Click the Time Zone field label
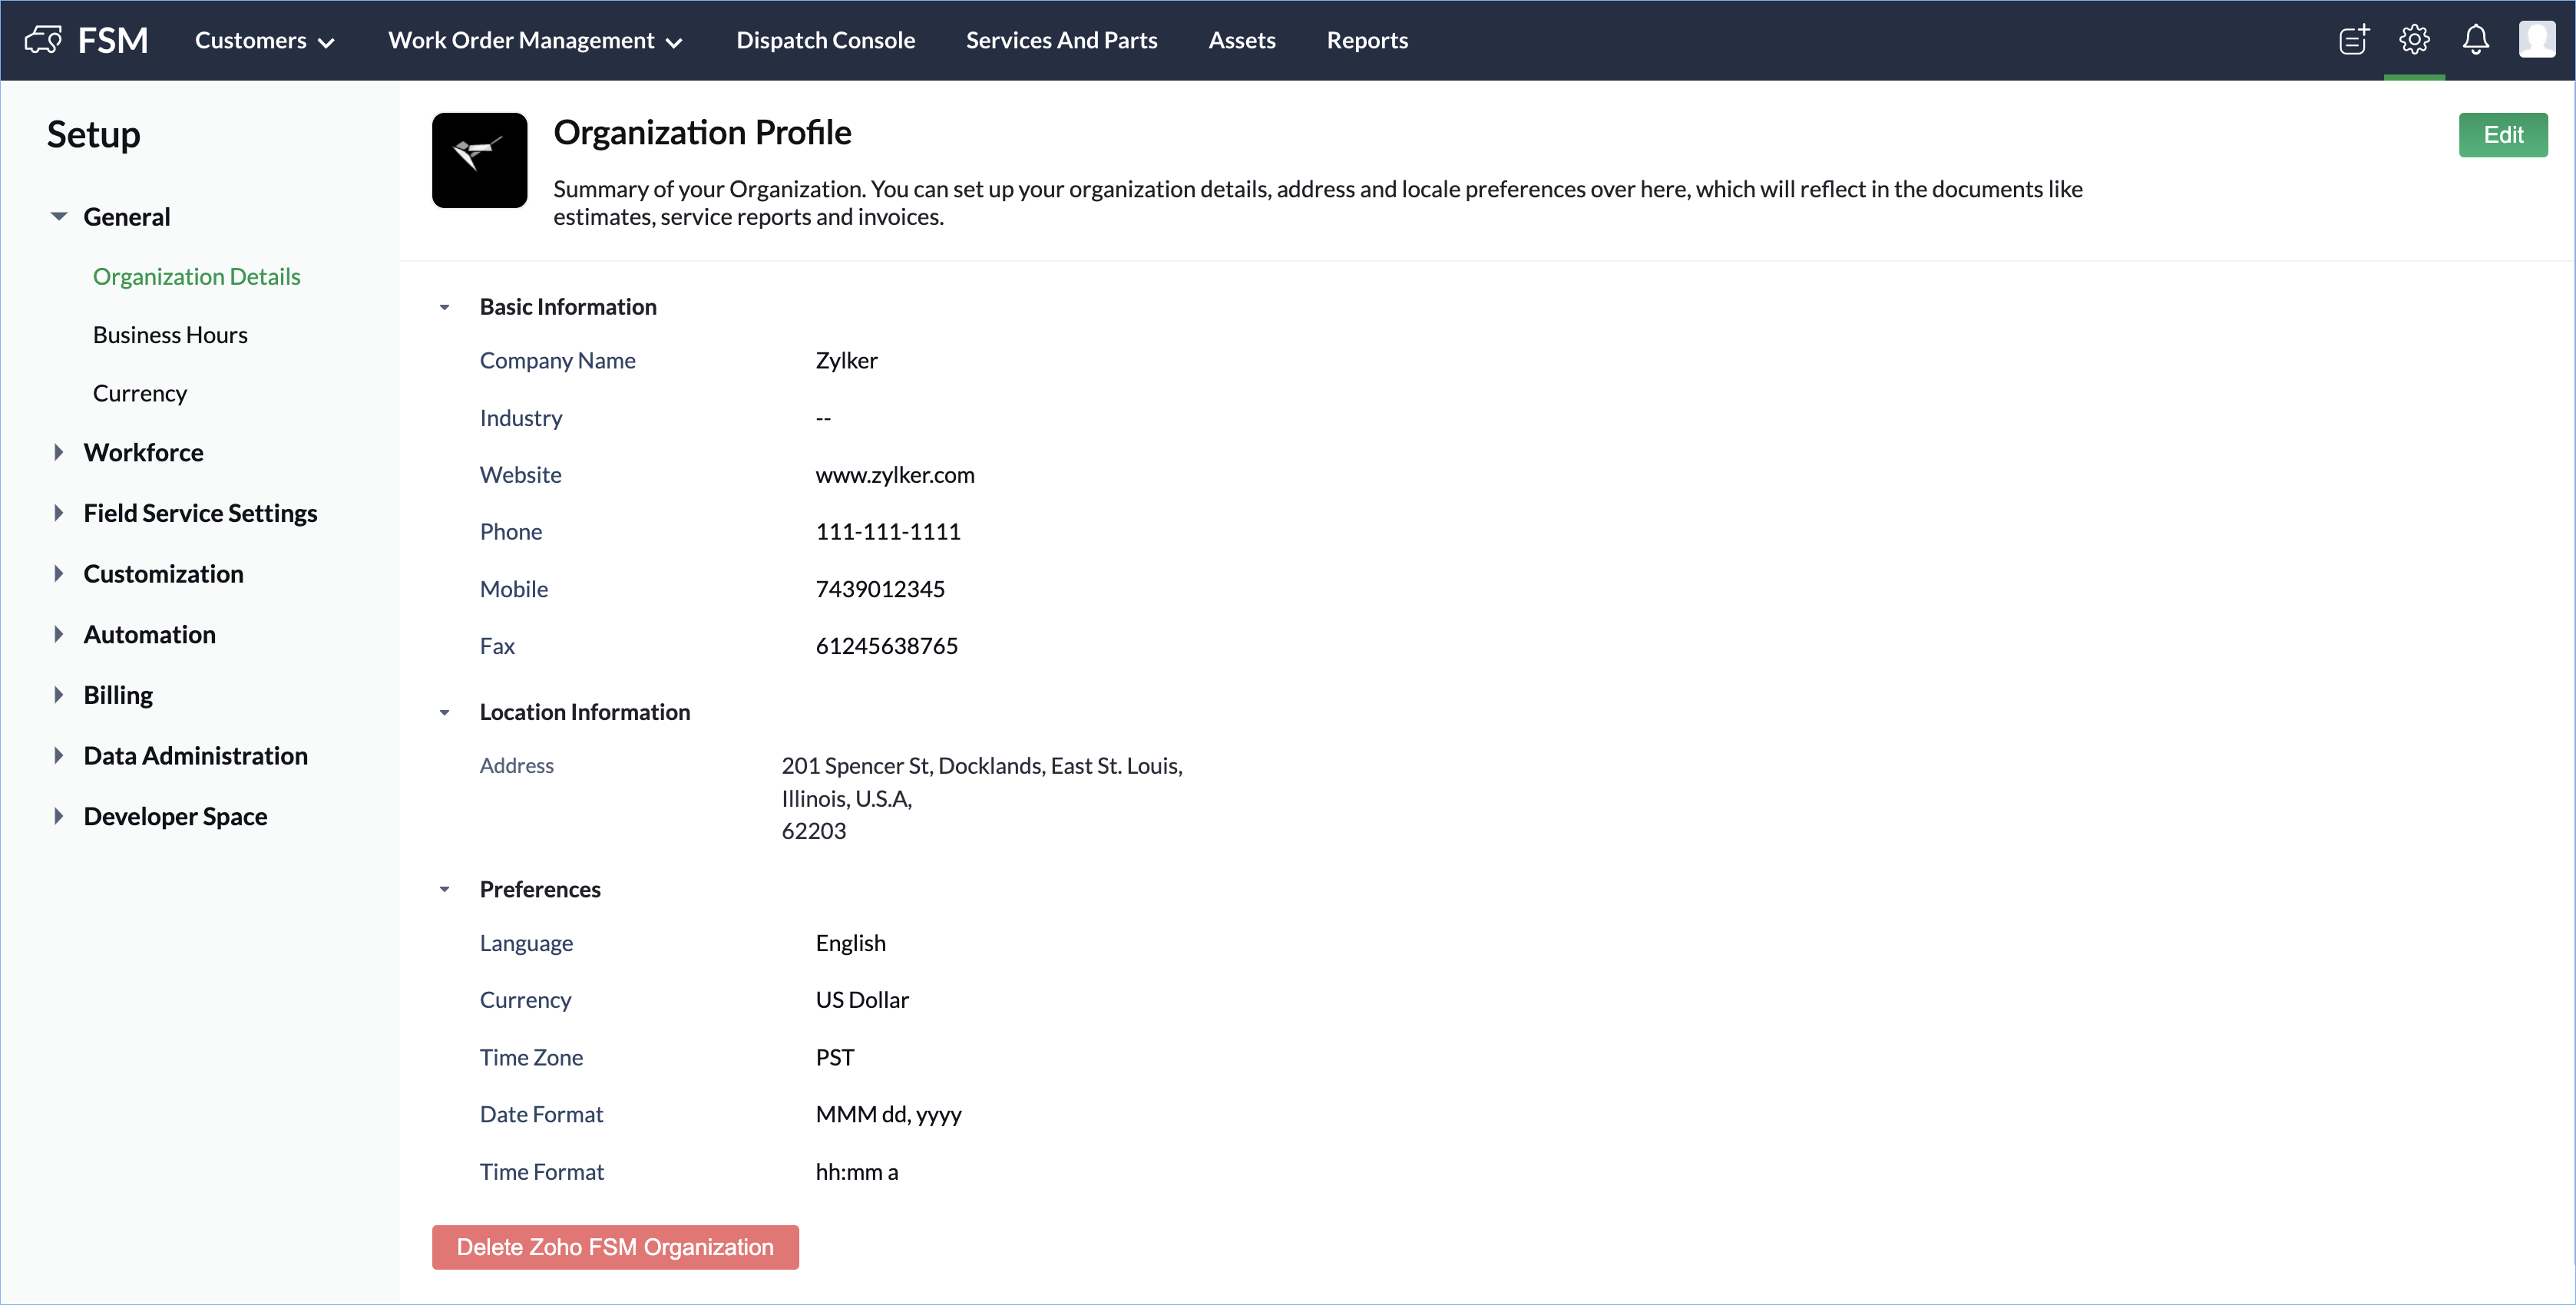This screenshot has height=1305, width=2576. click(531, 1057)
